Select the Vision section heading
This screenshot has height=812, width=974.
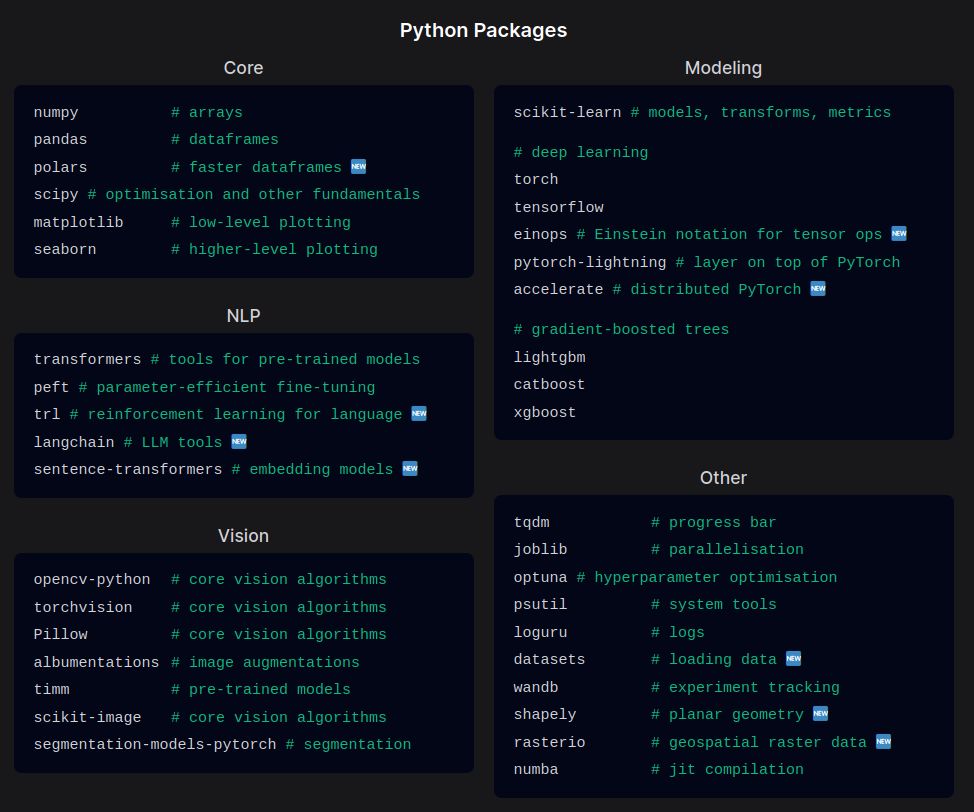[244, 536]
